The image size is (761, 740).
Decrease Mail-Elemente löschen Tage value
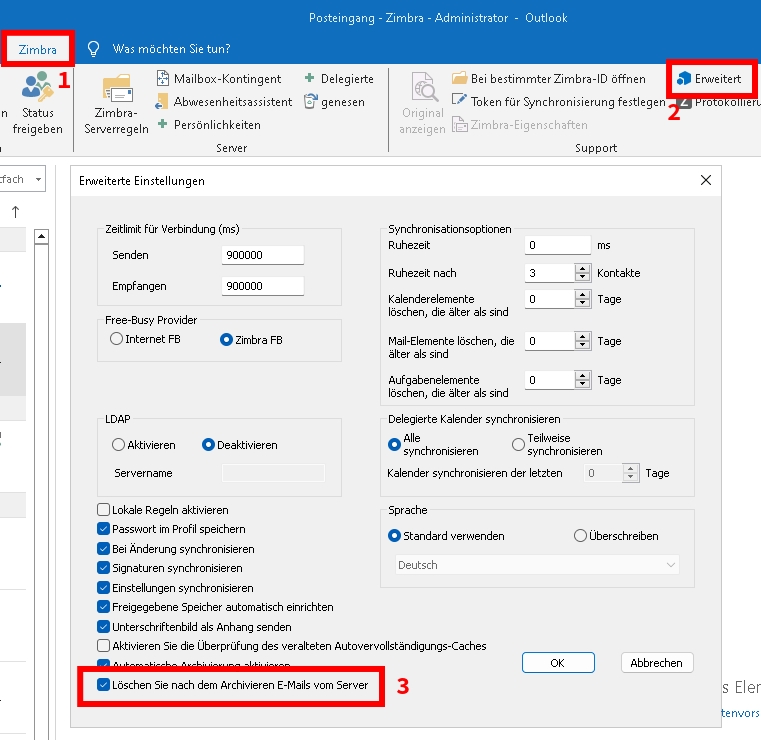(x=582, y=345)
